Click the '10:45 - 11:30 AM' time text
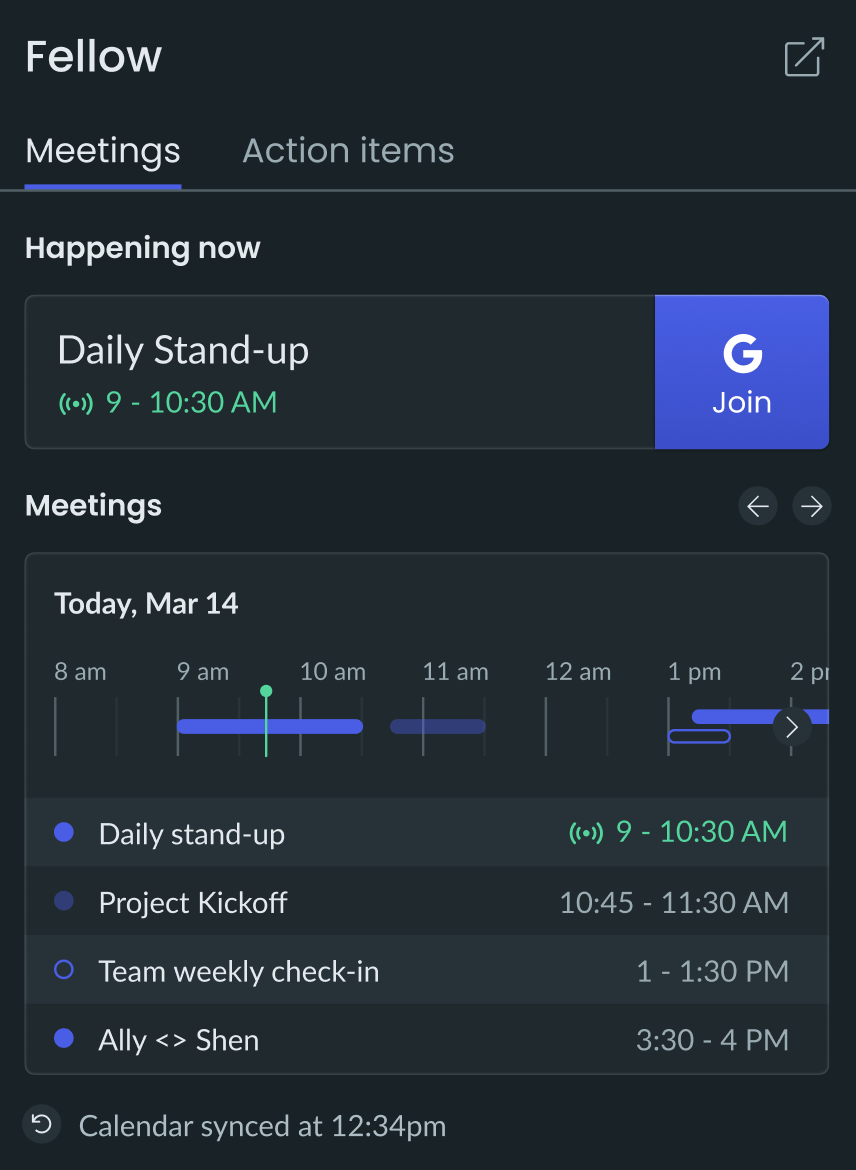This screenshot has height=1170, width=856. pyautogui.click(x=674, y=903)
